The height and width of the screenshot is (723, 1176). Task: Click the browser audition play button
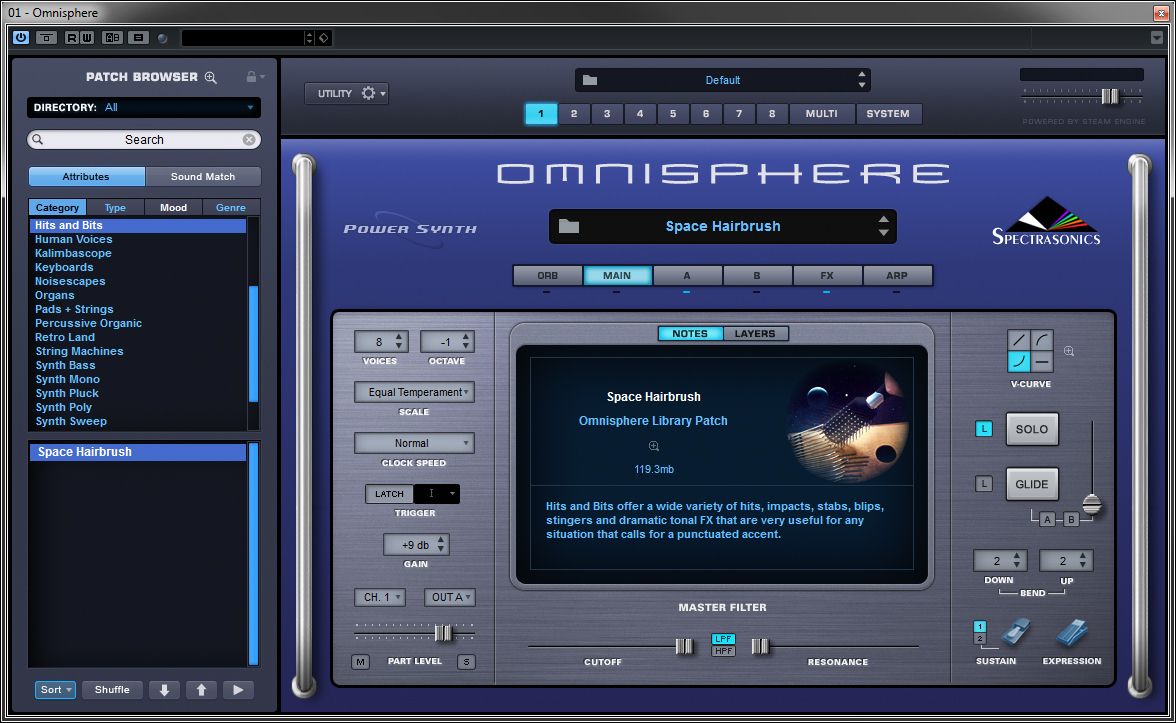(238, 690)
